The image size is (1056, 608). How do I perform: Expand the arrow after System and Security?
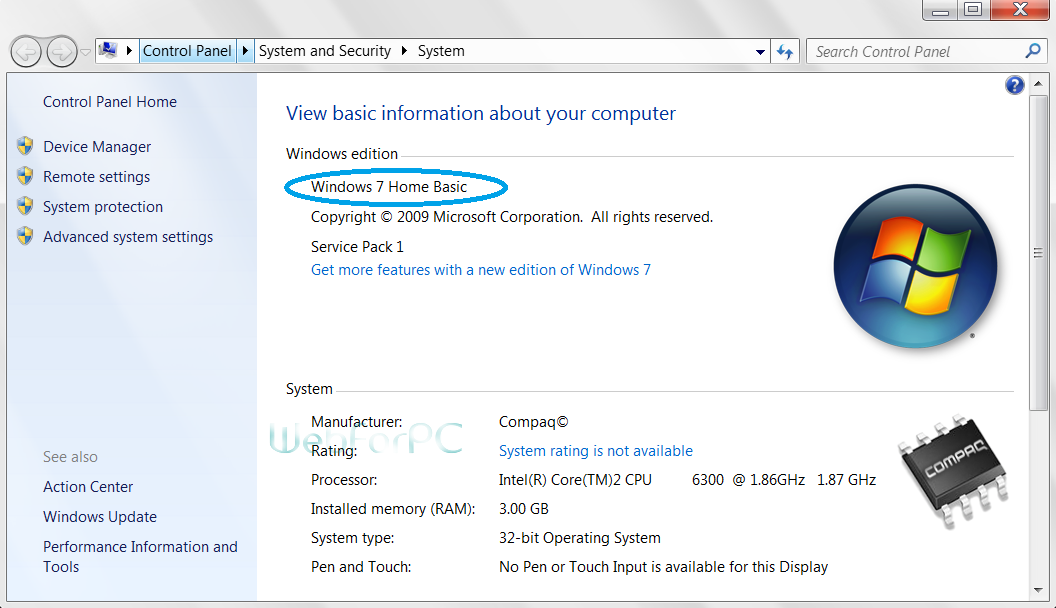pyautogui.click(x=404, y=51)
